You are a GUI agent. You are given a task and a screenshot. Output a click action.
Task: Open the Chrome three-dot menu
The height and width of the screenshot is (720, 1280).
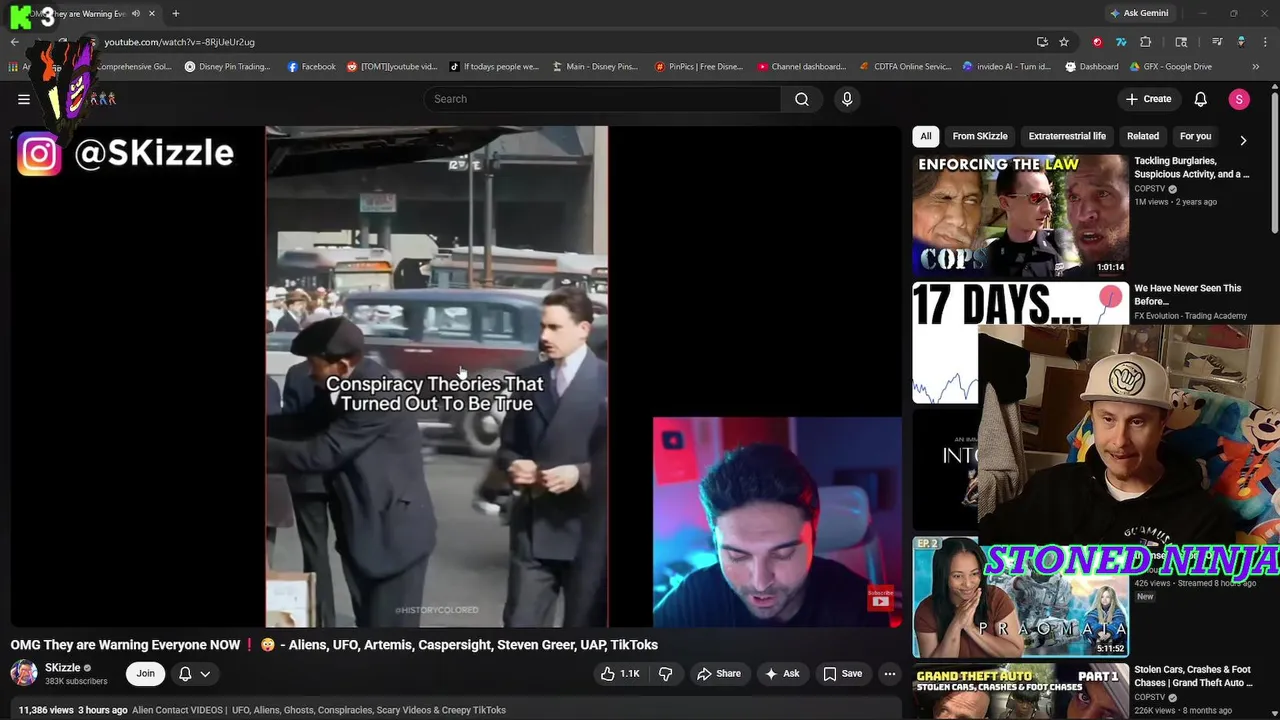click(1266, 42)
